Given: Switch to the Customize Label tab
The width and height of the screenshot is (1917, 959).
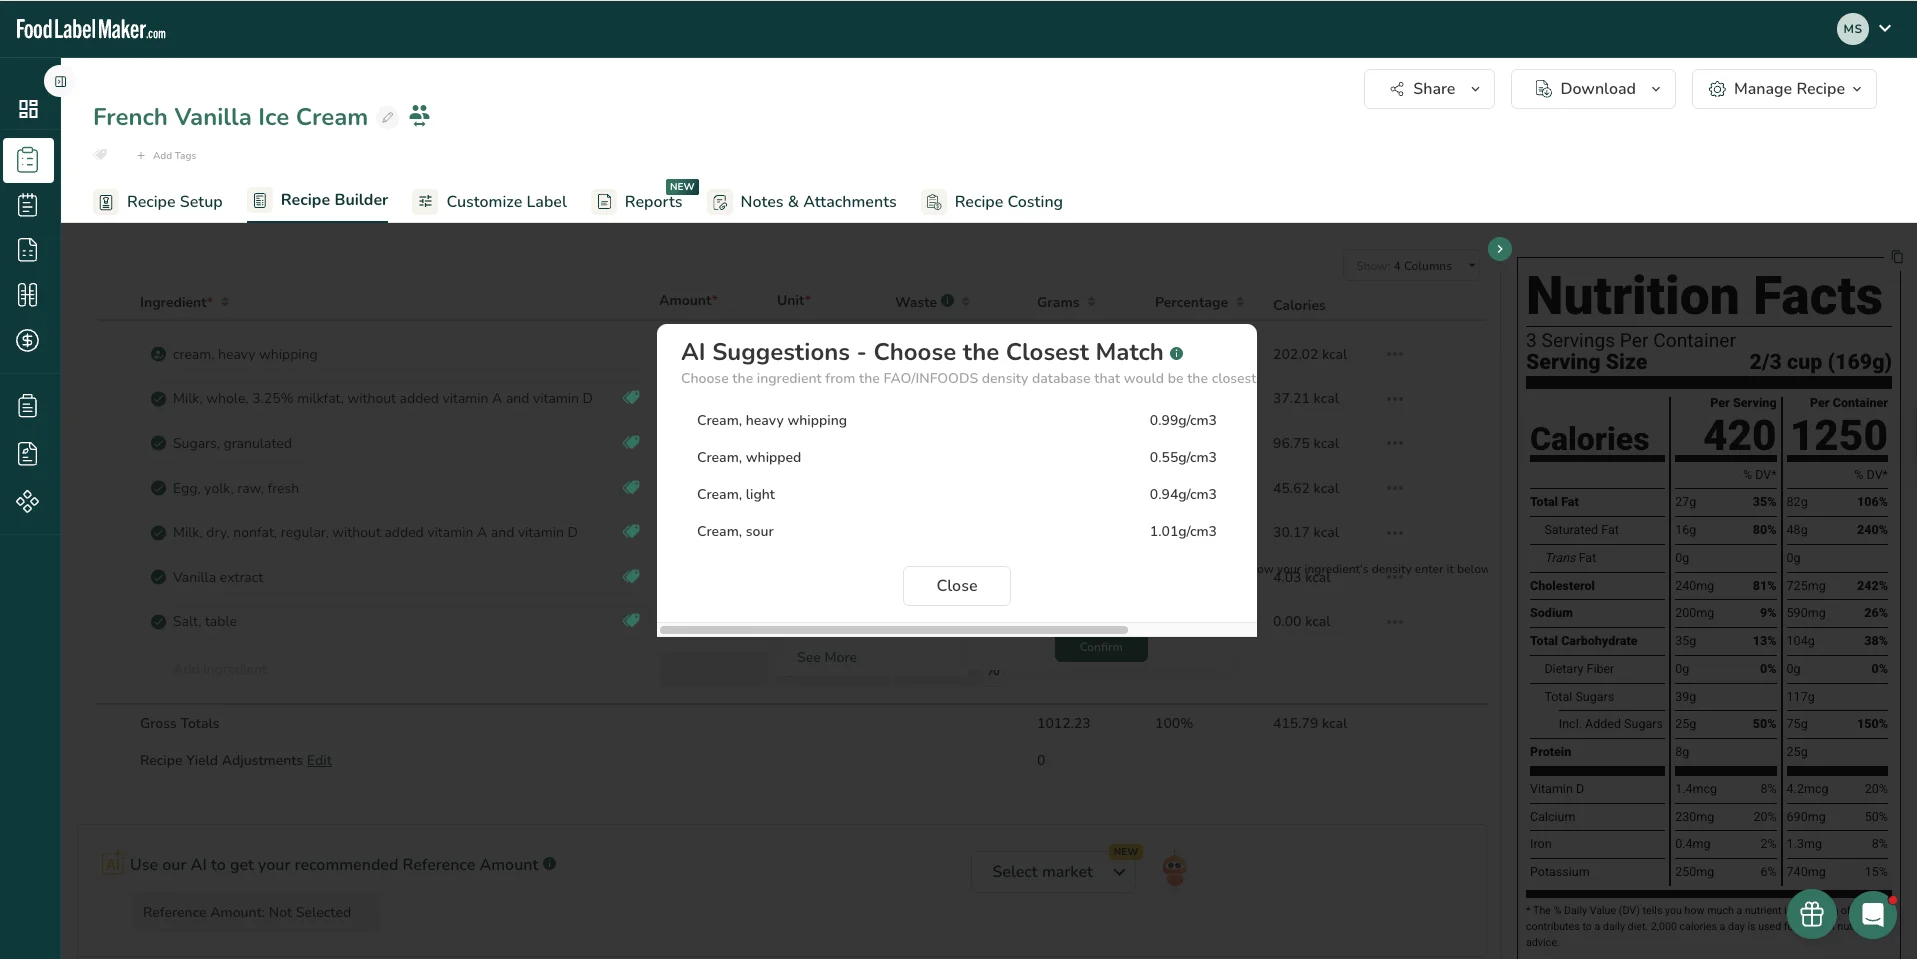Looking at the screenshot, I should pos(491,201).
